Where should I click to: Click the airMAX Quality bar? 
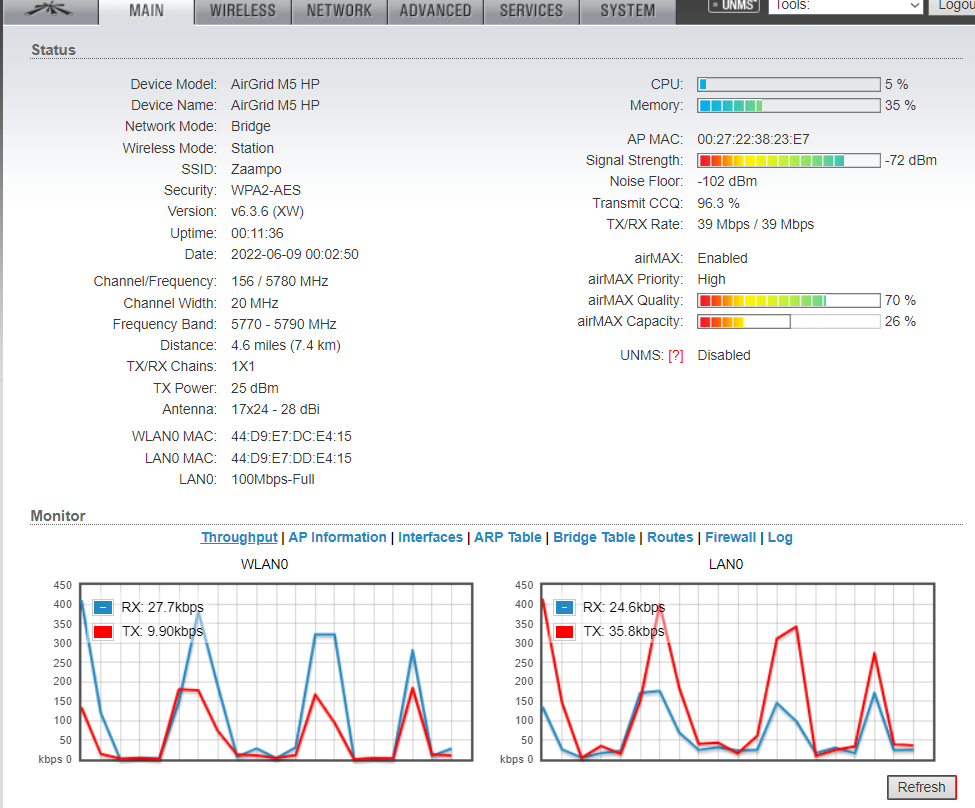[x=788, y=301]
